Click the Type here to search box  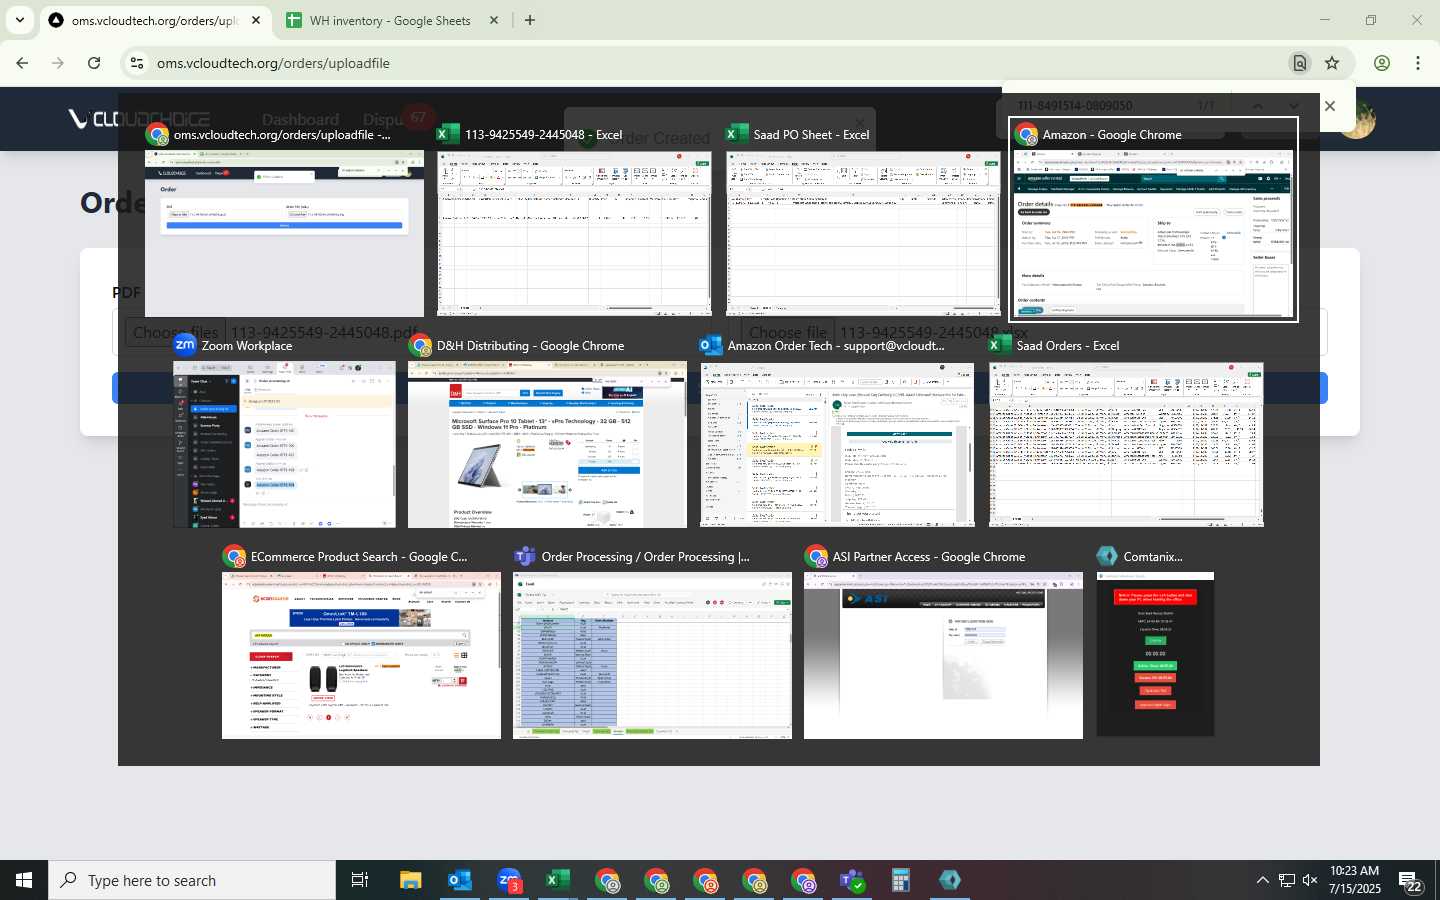pyautogui.click(x=192, y=880)
